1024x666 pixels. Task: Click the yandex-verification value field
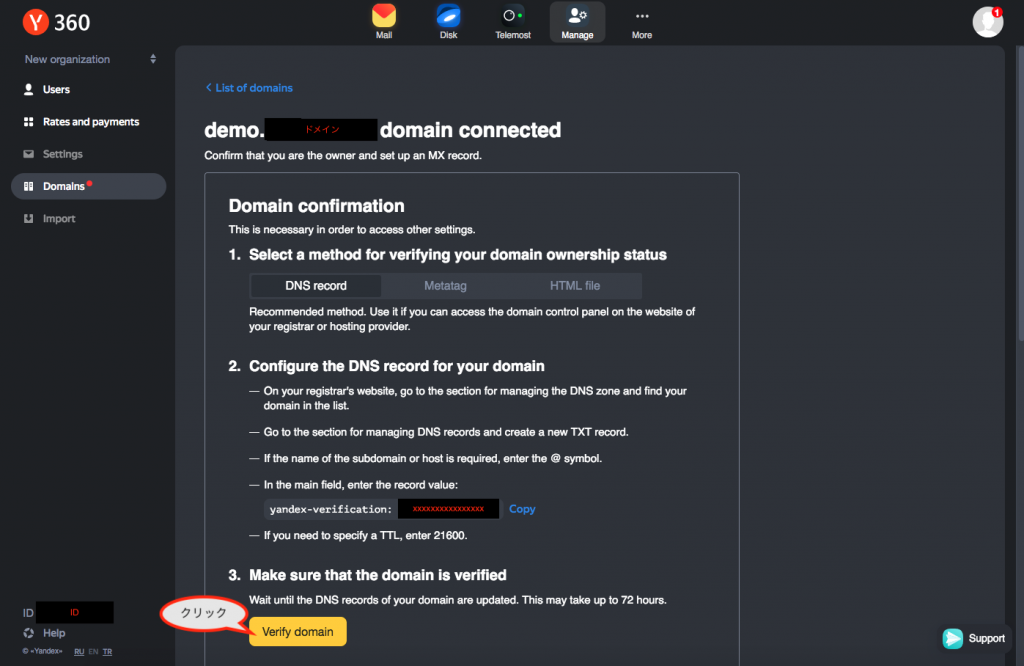pos(381,509)
